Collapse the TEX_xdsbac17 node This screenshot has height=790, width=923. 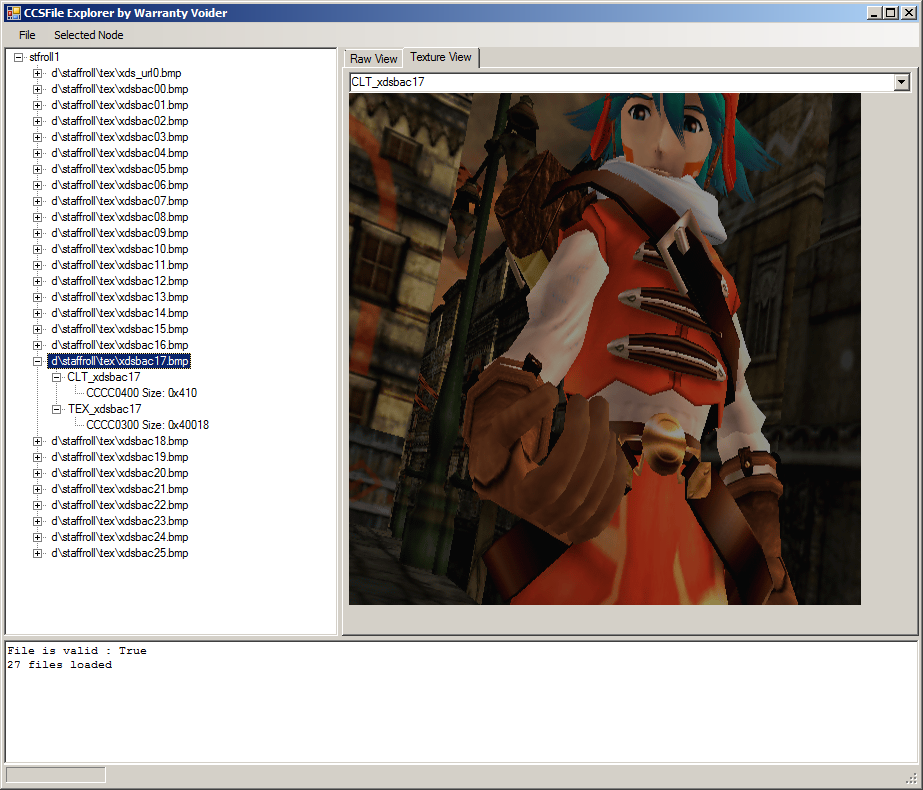57,409
